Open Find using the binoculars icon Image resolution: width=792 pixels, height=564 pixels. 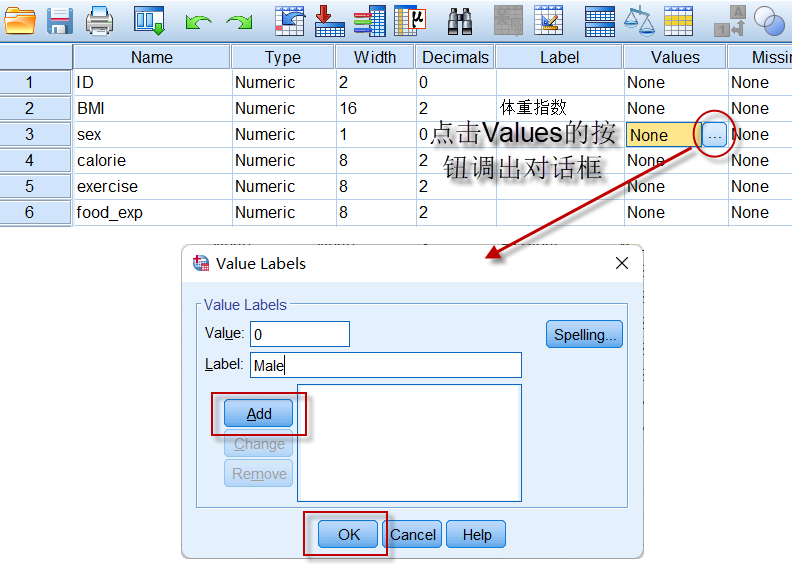pos(460,19)
